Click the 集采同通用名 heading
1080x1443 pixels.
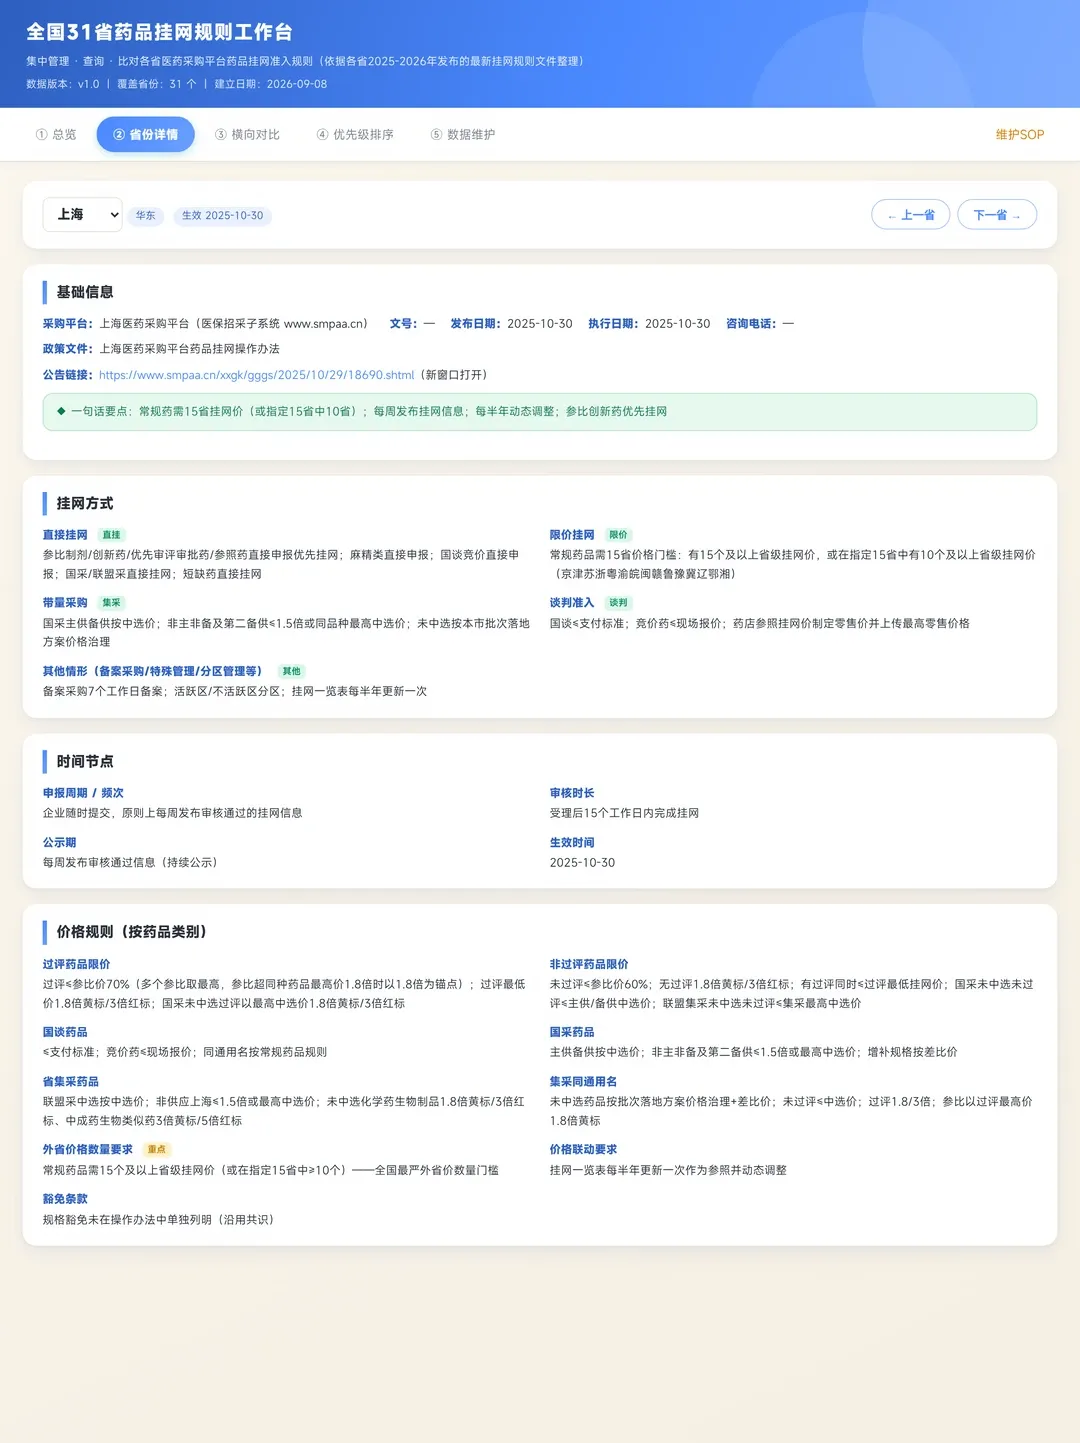(583, 1082)
